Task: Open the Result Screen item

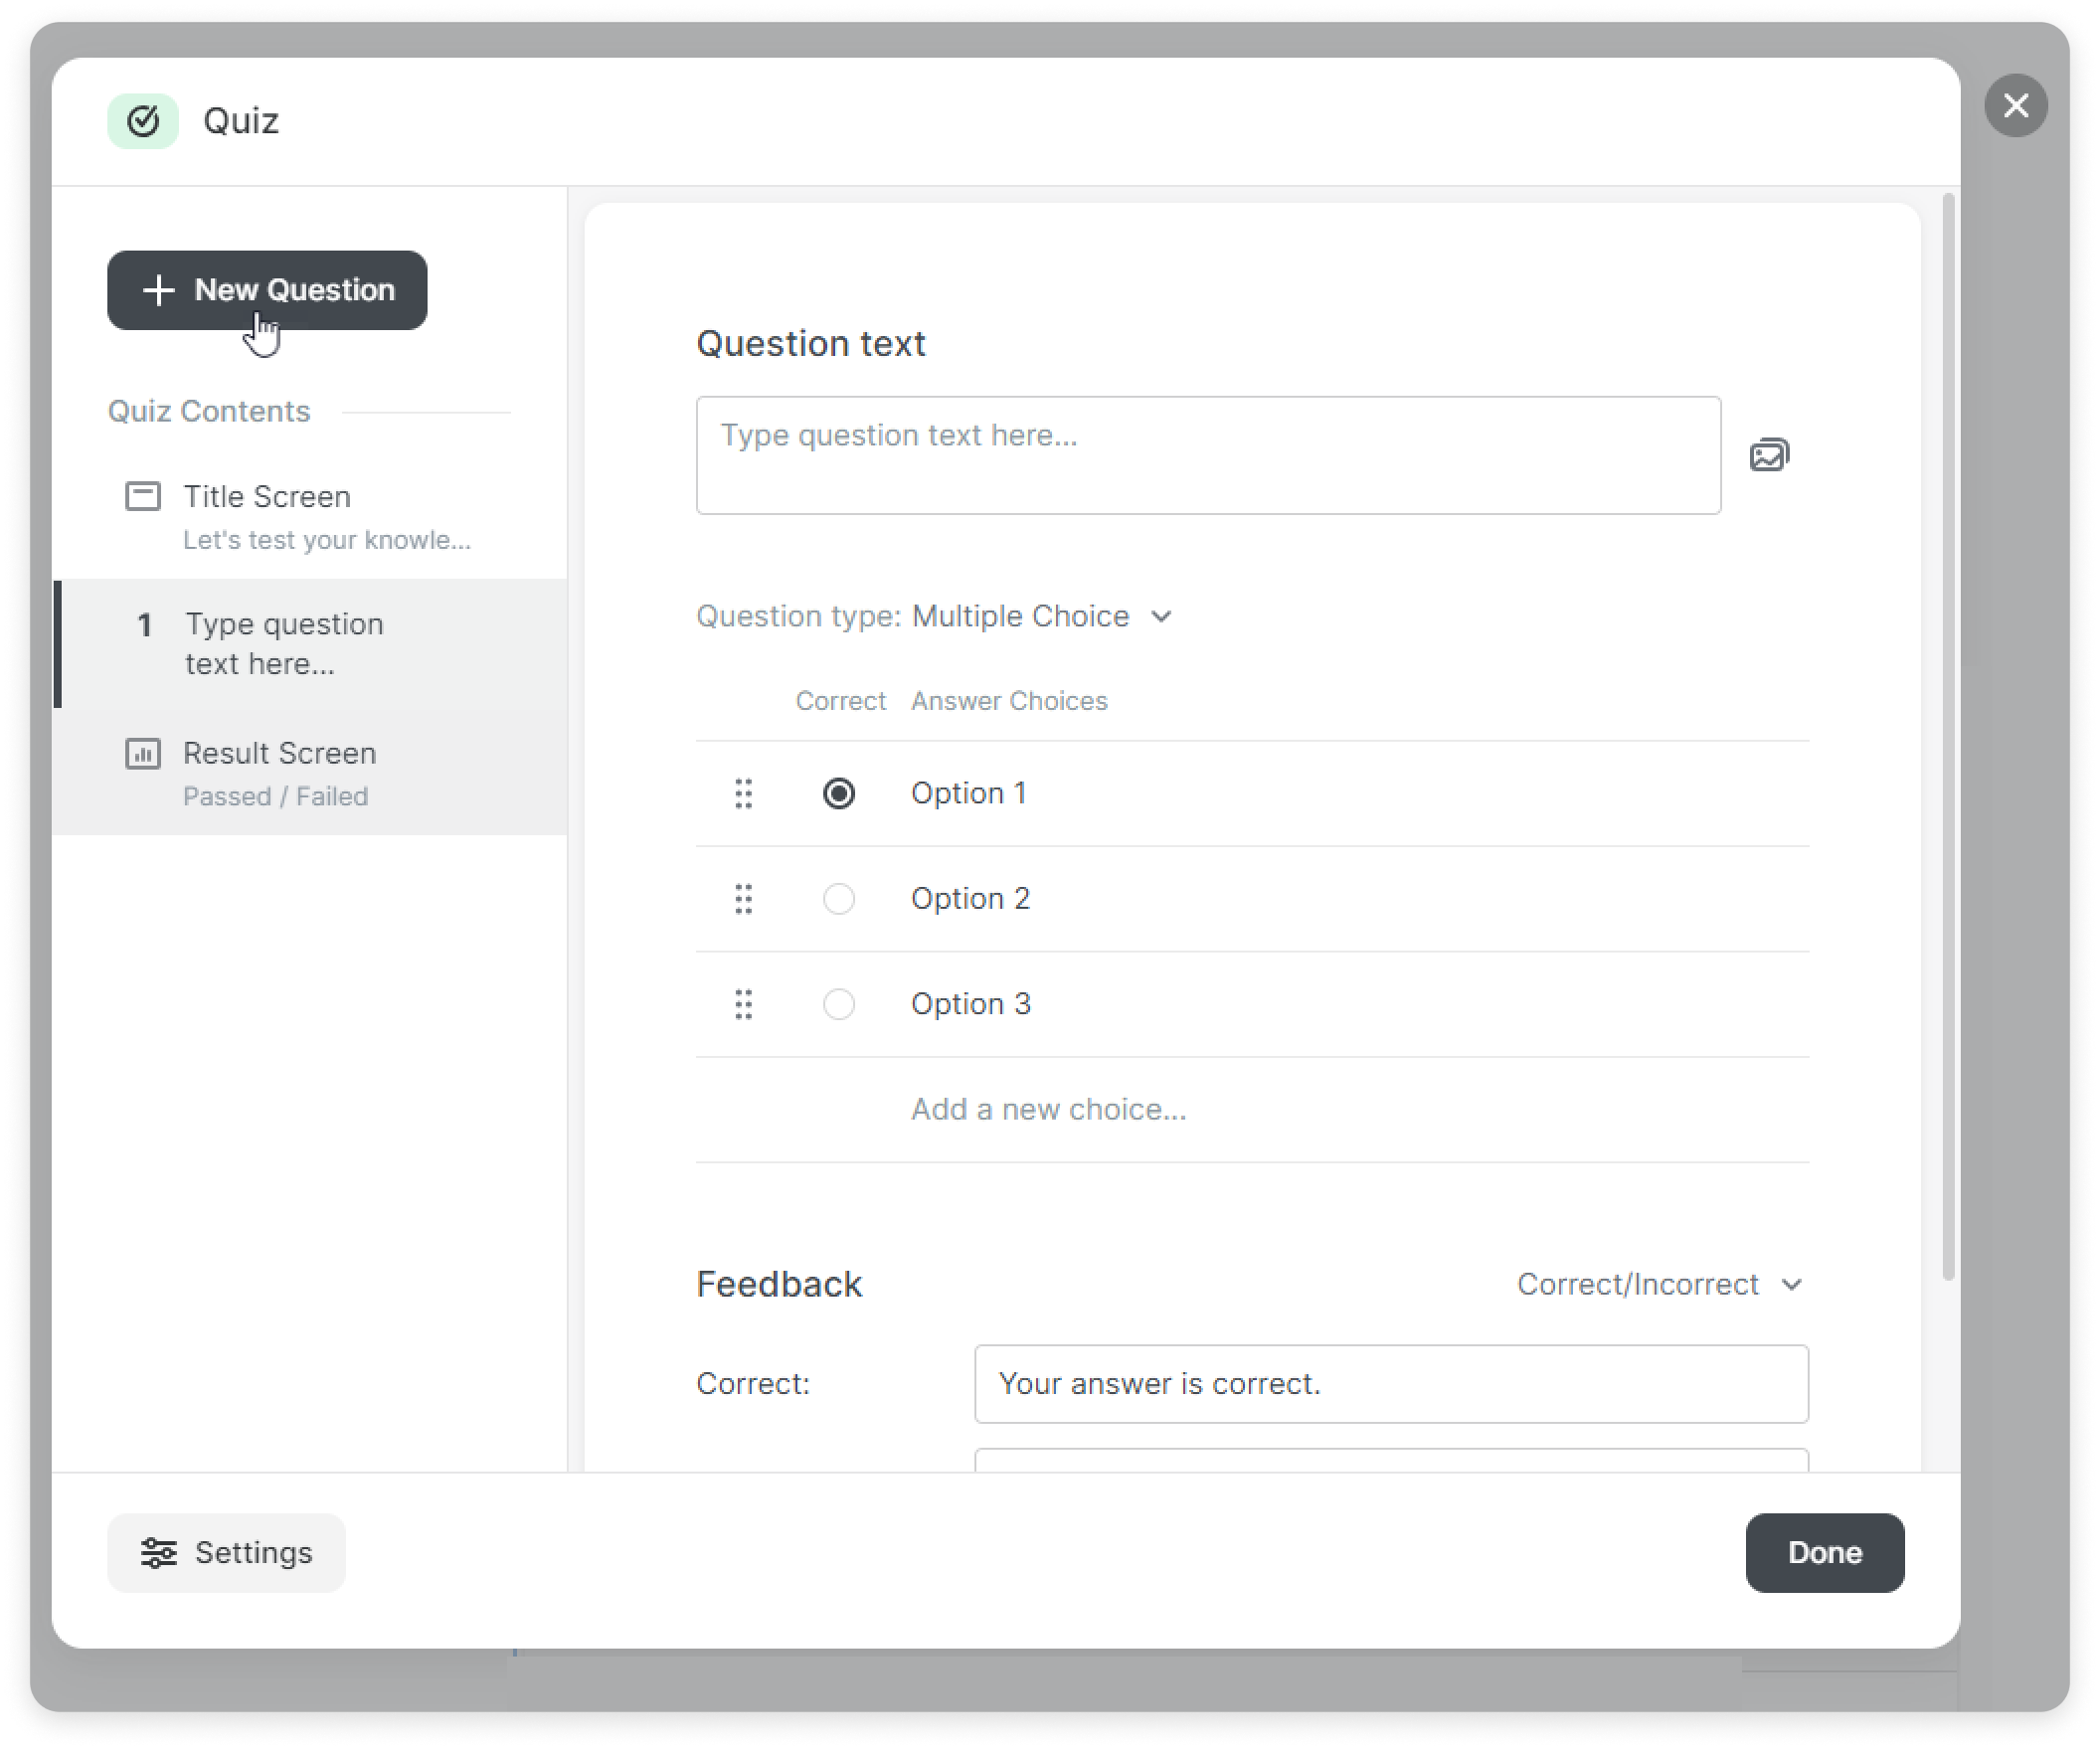Action: [x=310, y=773]
